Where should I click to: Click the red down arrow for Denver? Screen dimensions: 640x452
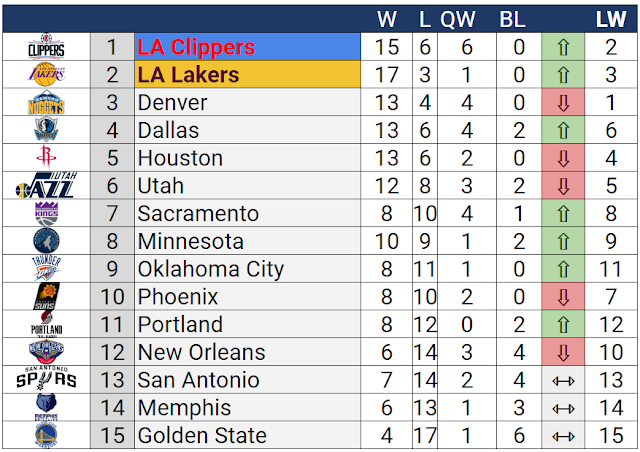click(x=562, y=103)
